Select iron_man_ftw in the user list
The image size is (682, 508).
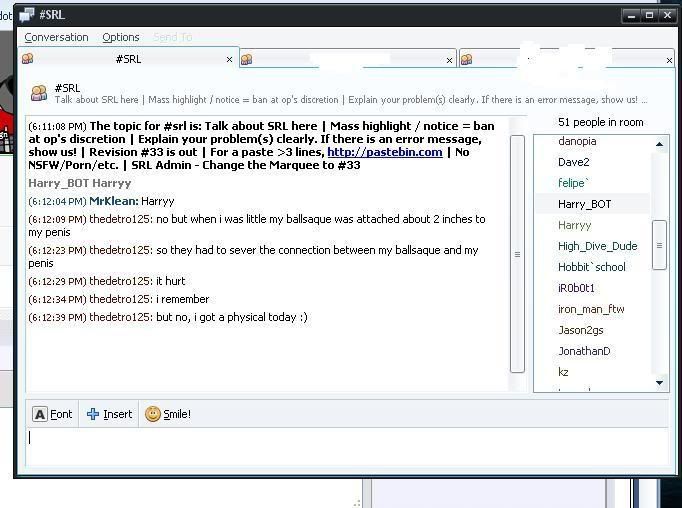tap(590, 309)
